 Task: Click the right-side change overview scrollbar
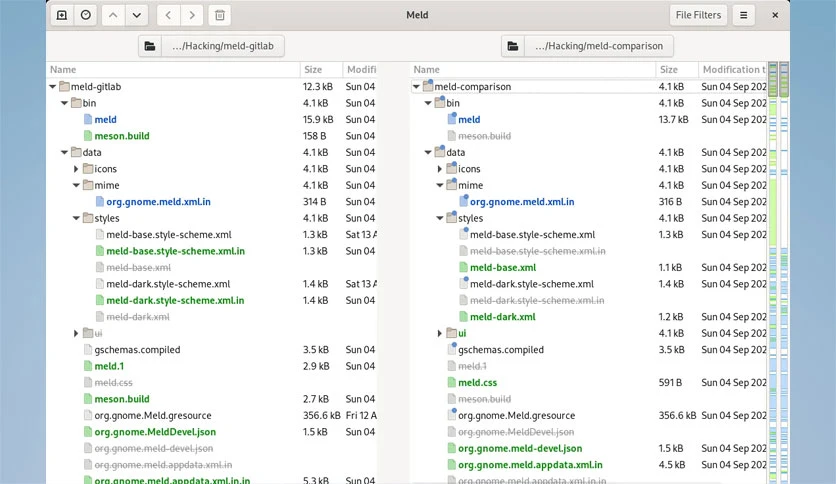(784, 272)
